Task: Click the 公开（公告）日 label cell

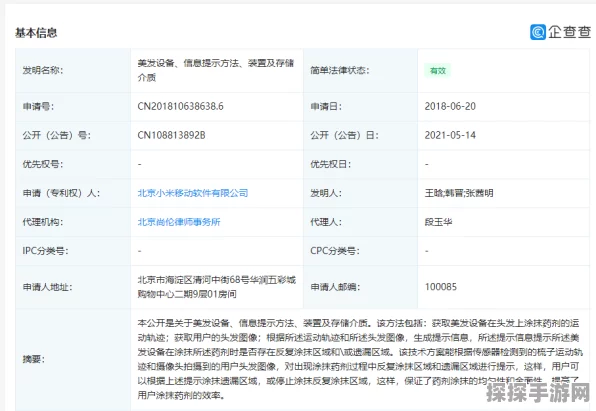Action: pyautogui.click(x=360, y=135)
